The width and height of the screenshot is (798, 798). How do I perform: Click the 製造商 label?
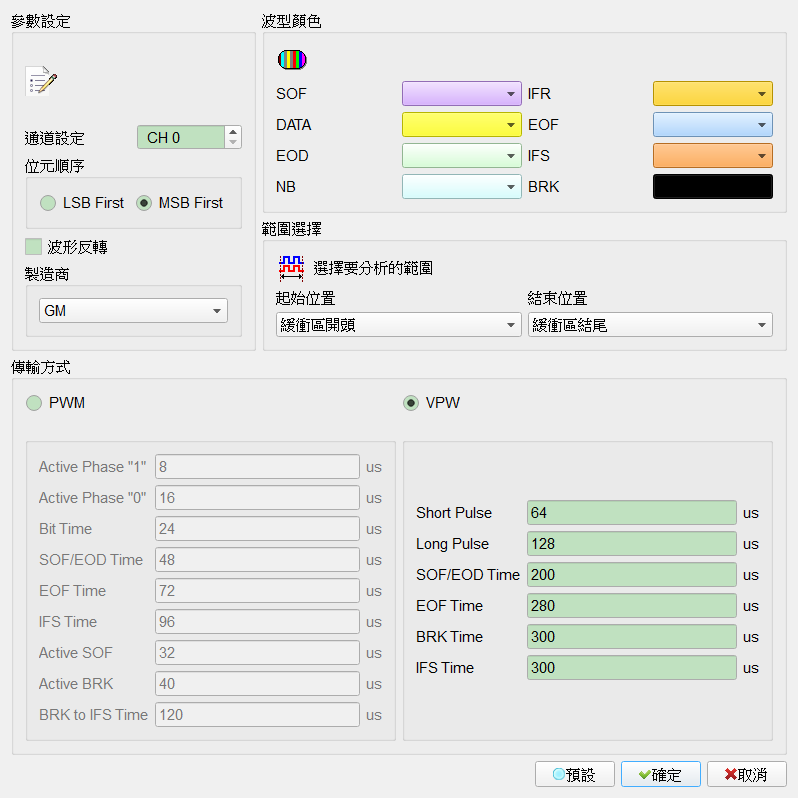(x=47, y=274)
